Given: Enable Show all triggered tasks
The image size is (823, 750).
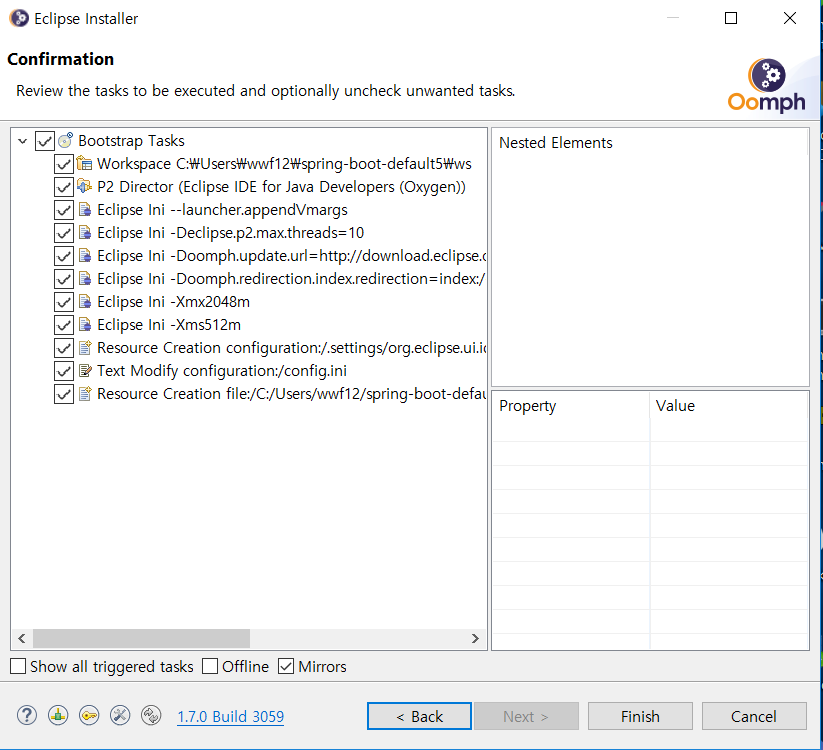Looking at the screenshot, I should (x=18, y=666).
